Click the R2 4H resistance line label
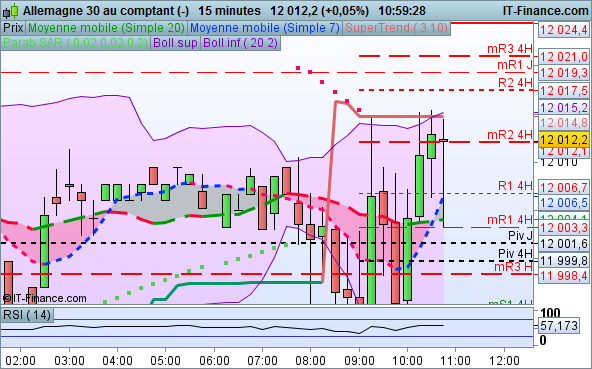This screenshot has height=369, width=592. [x=515, y=83]
